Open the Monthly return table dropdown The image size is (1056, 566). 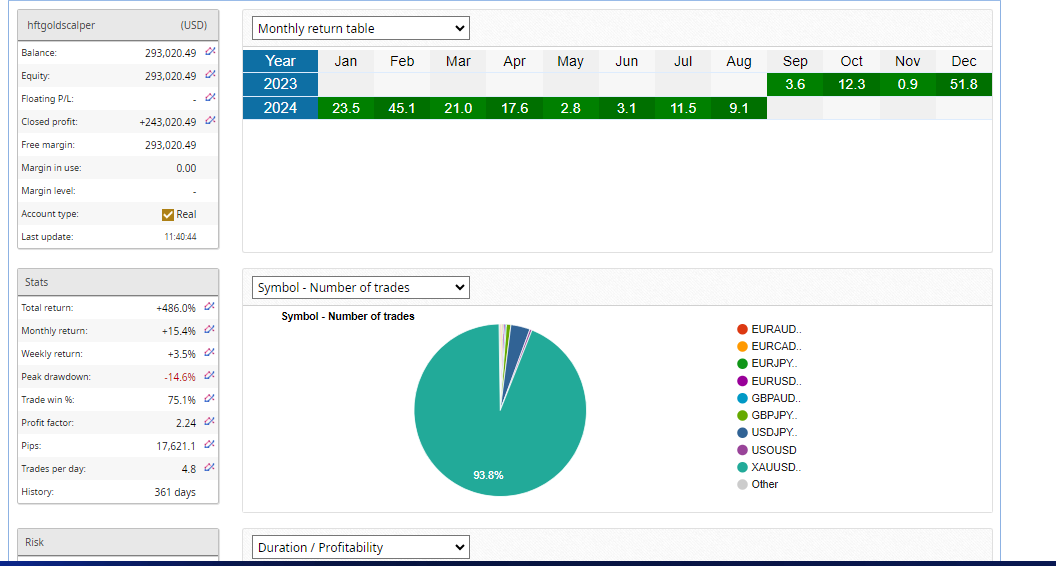[360, 28]
